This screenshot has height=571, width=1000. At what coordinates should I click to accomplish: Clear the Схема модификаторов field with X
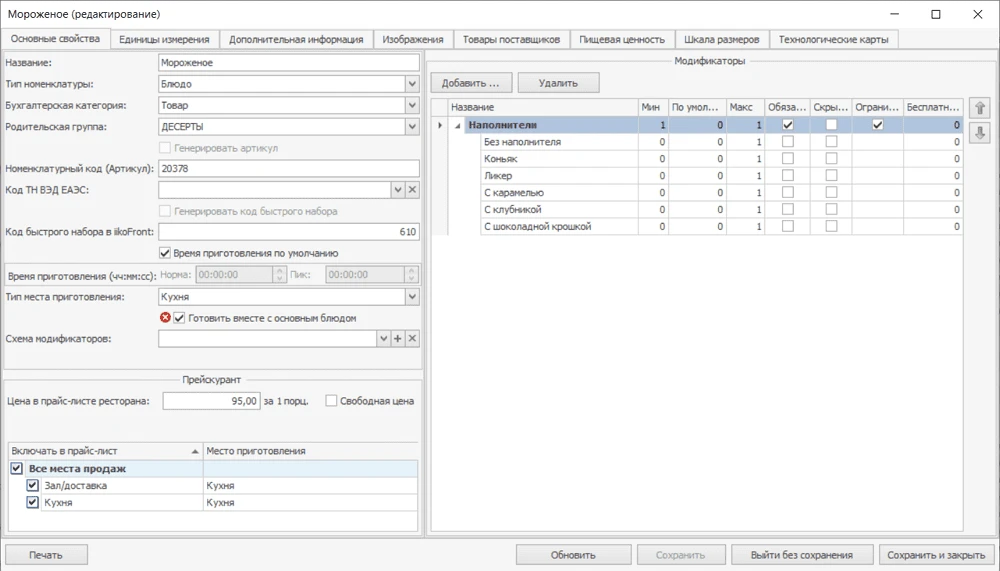[412, 339]
